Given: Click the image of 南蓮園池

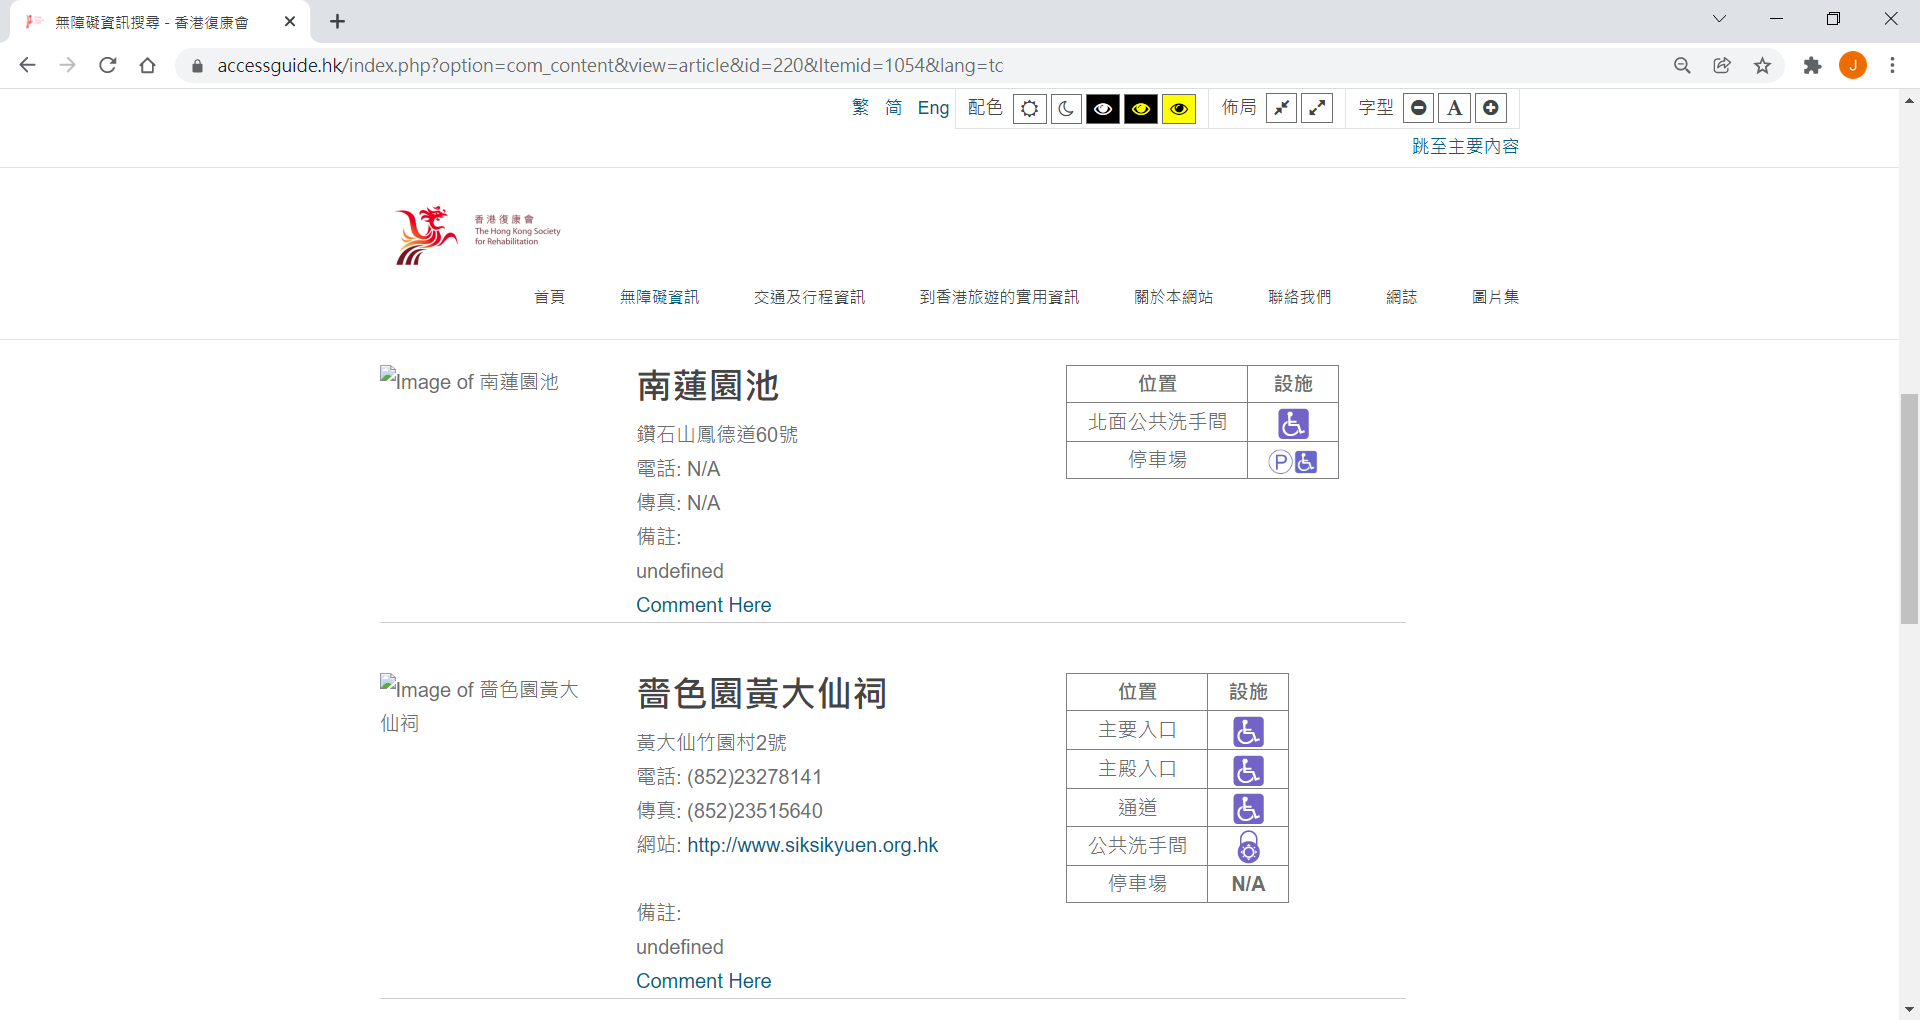Looking at the screenshot, I should click(469, 381).
